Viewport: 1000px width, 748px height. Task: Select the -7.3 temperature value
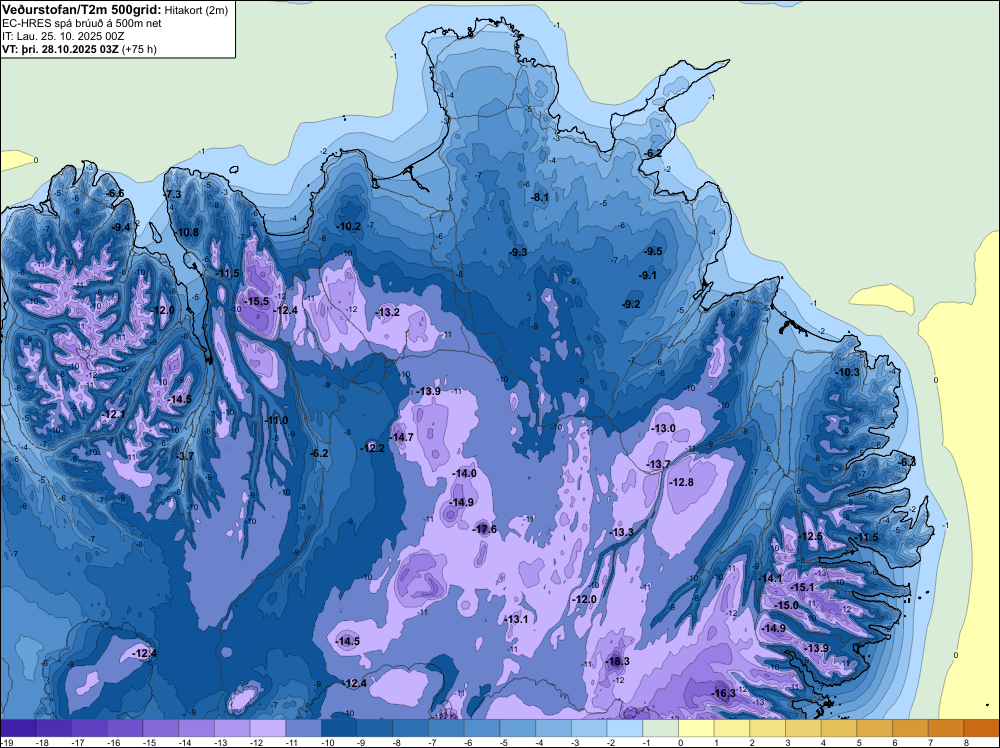tap(173, 194)
